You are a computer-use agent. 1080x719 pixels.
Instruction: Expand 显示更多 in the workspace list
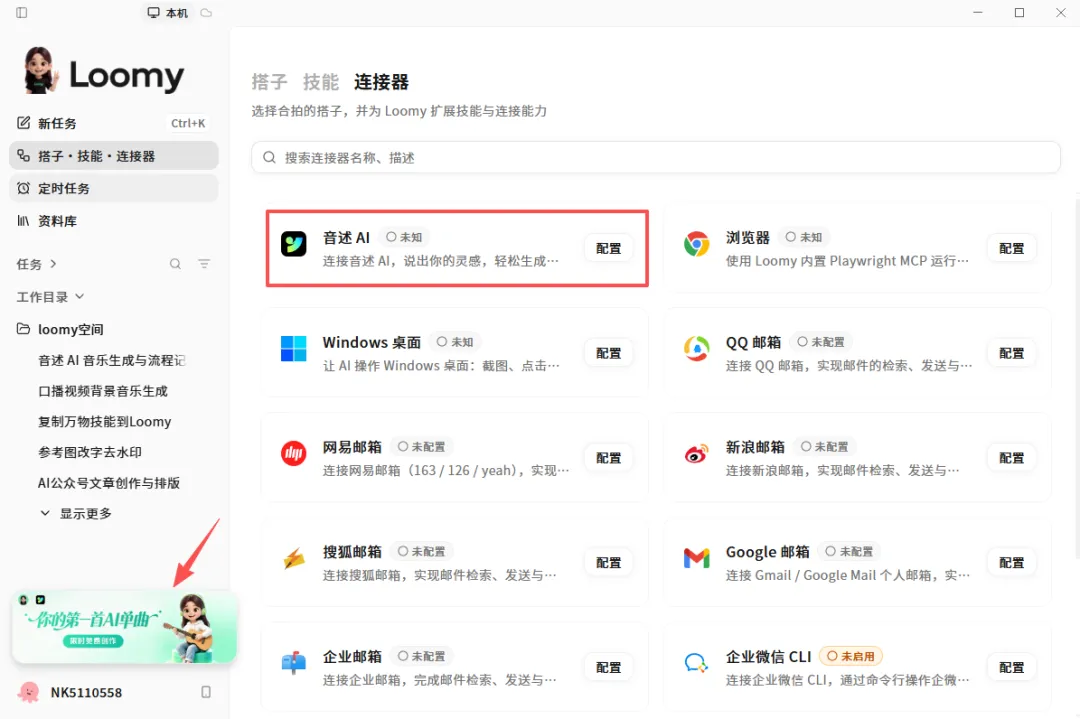[76, 514]
